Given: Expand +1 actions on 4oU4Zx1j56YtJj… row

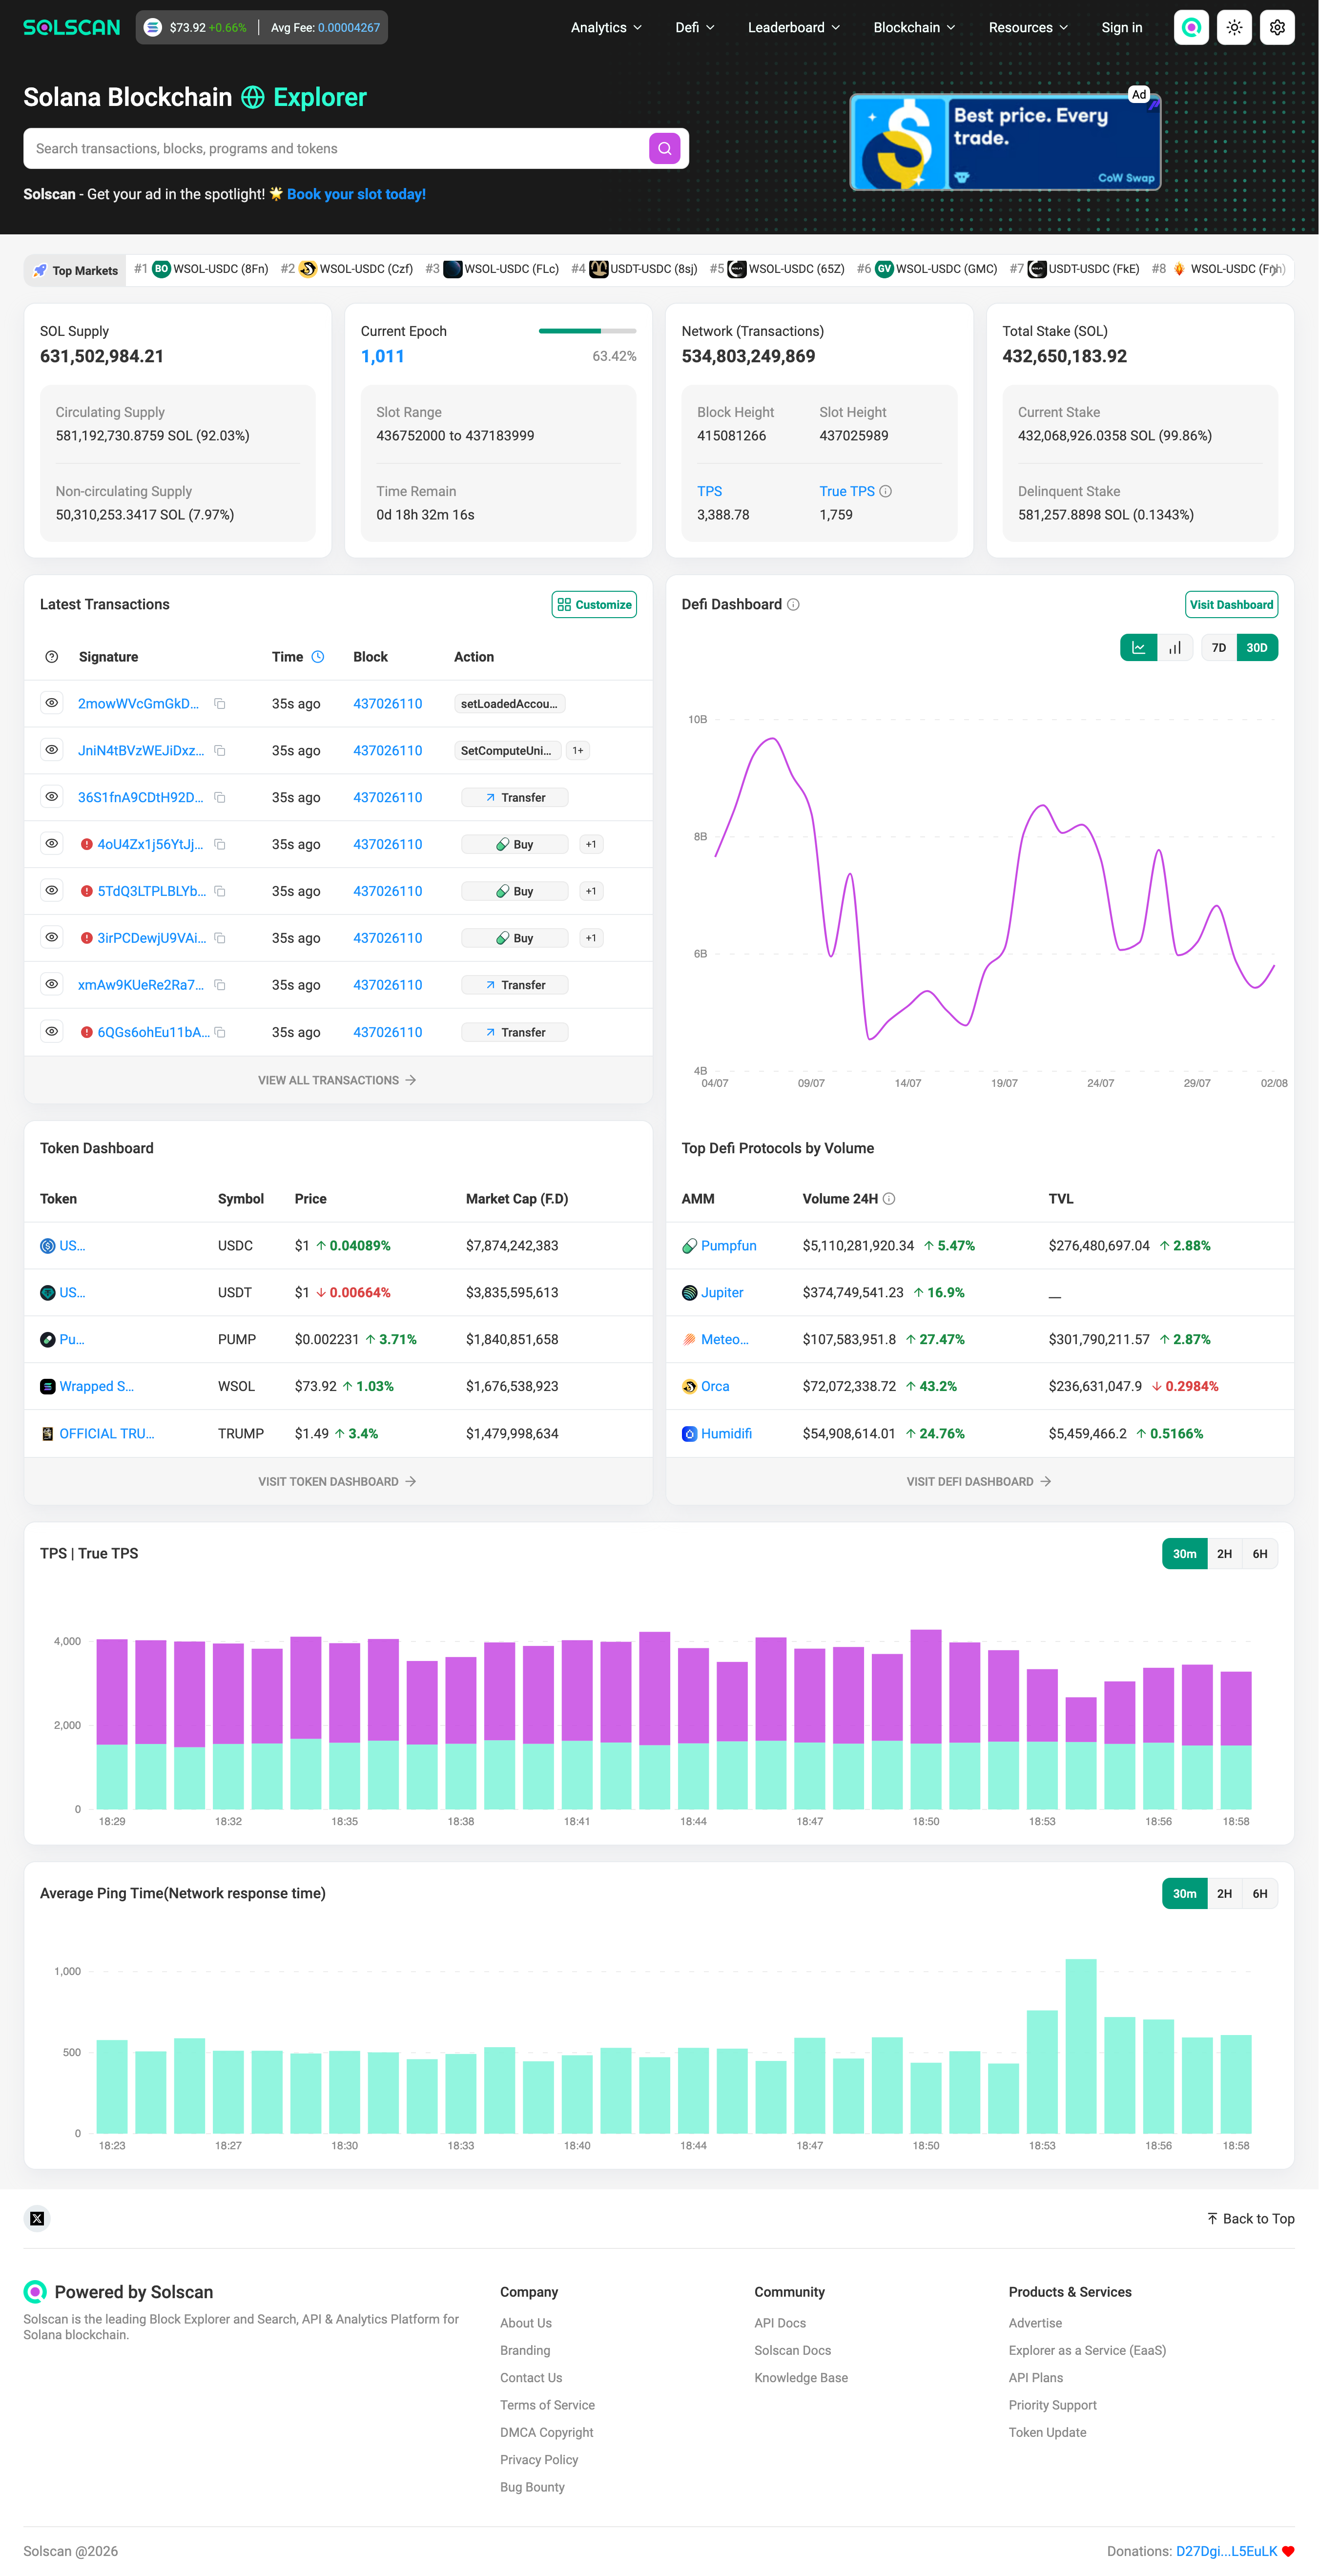Looking at the screenshot, I should click(591, 845).
